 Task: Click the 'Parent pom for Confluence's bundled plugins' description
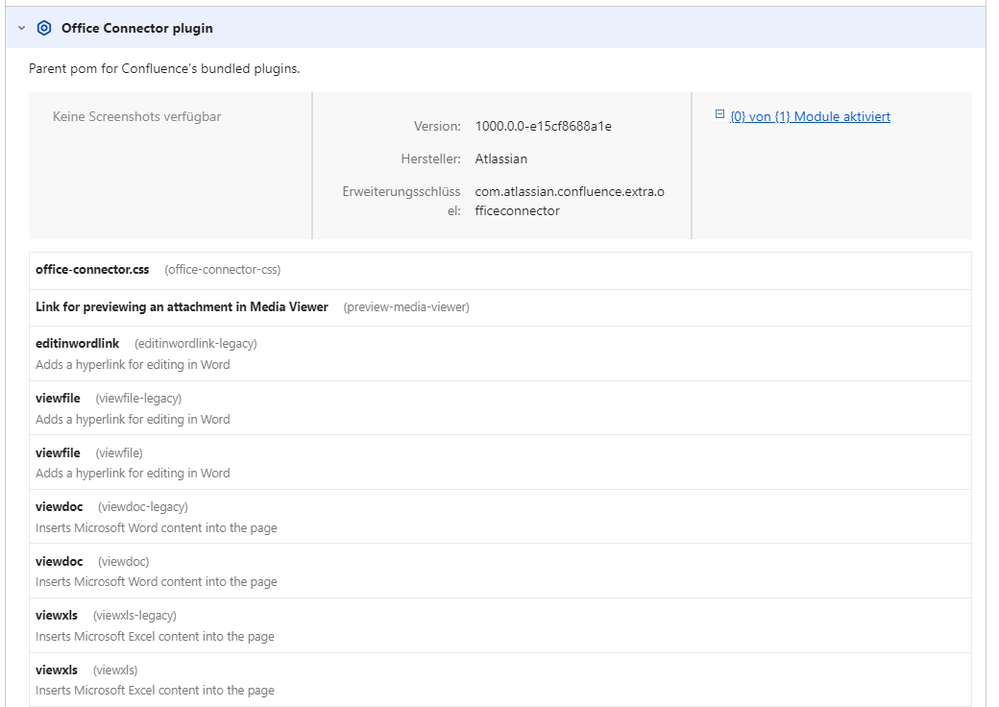(x=164, y=68)
